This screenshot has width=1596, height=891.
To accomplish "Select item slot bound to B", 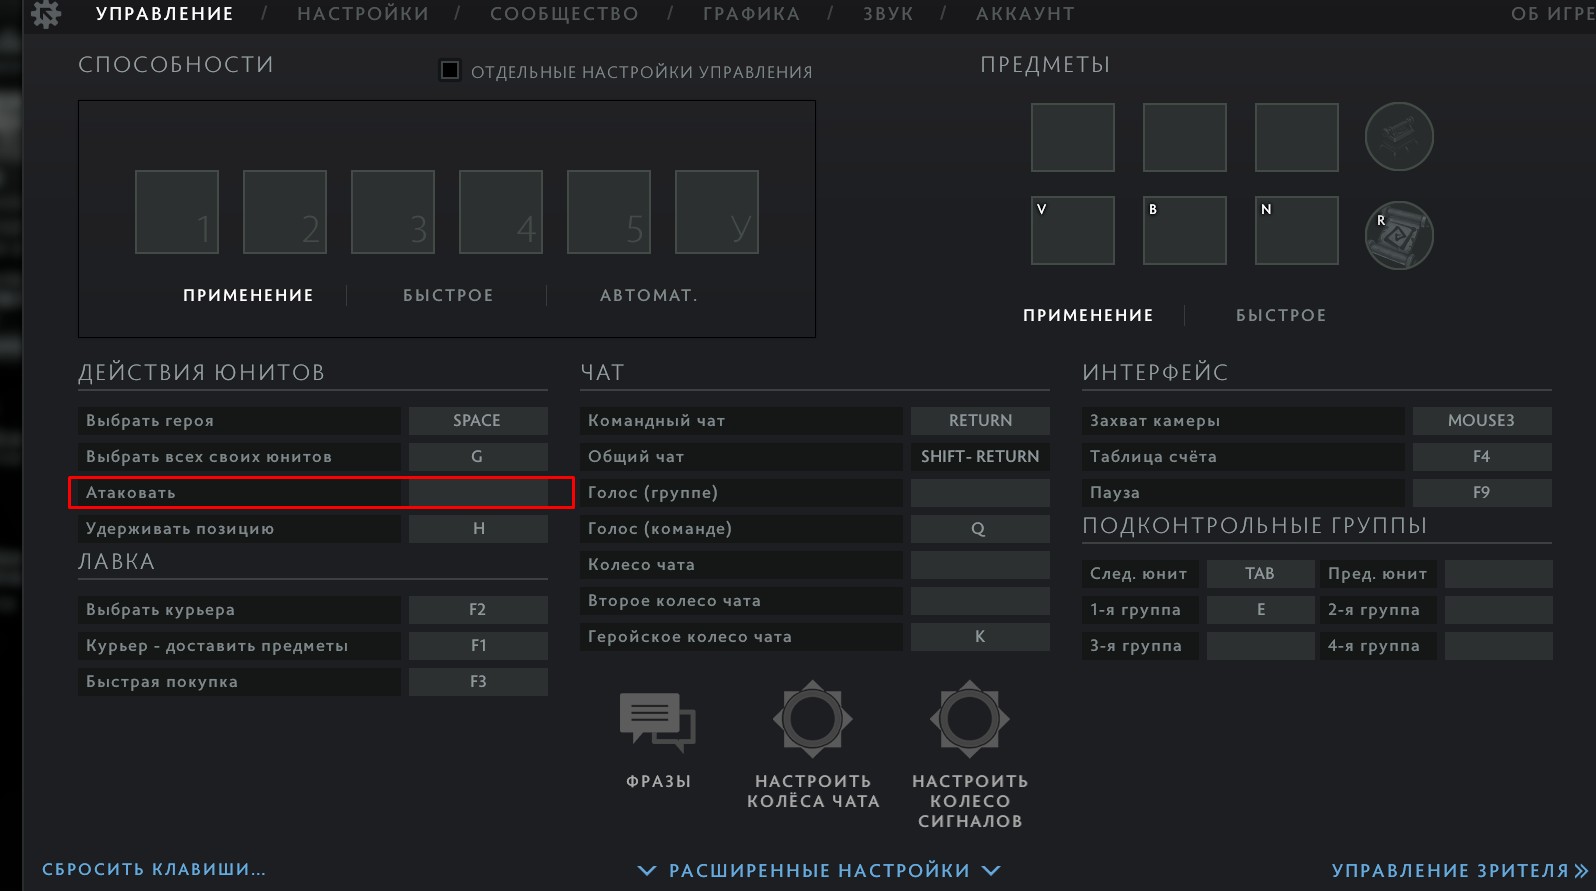I will pos(1185,230).
